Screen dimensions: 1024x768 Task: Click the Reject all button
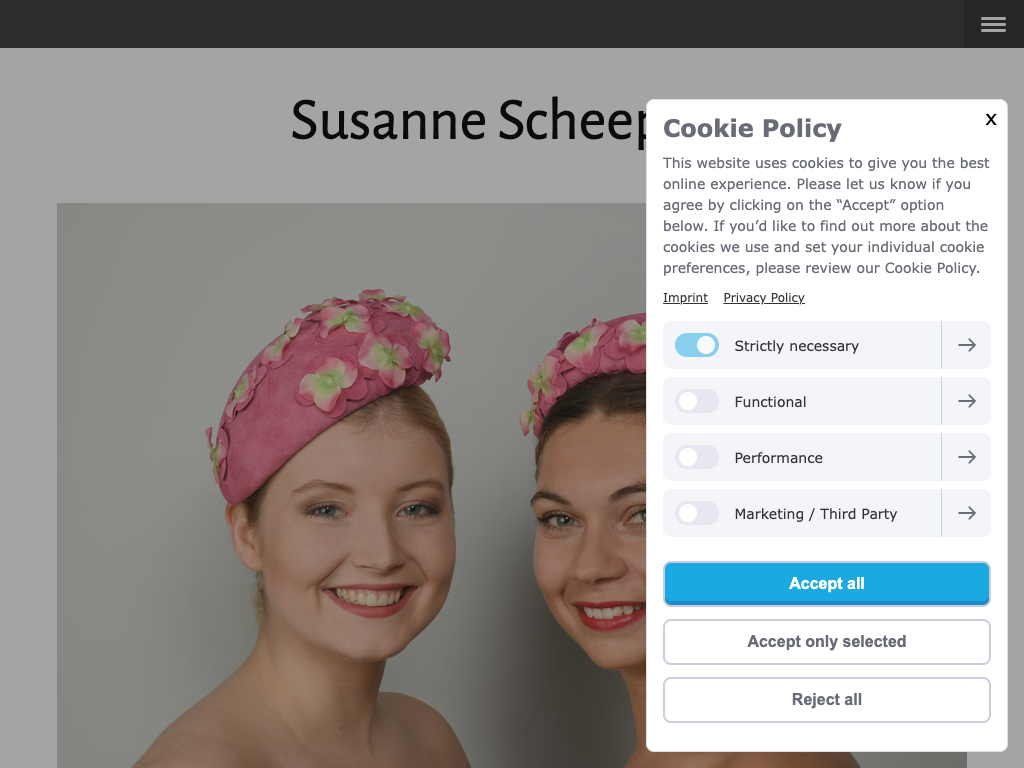pyautogui.click(x=826, y=700)
